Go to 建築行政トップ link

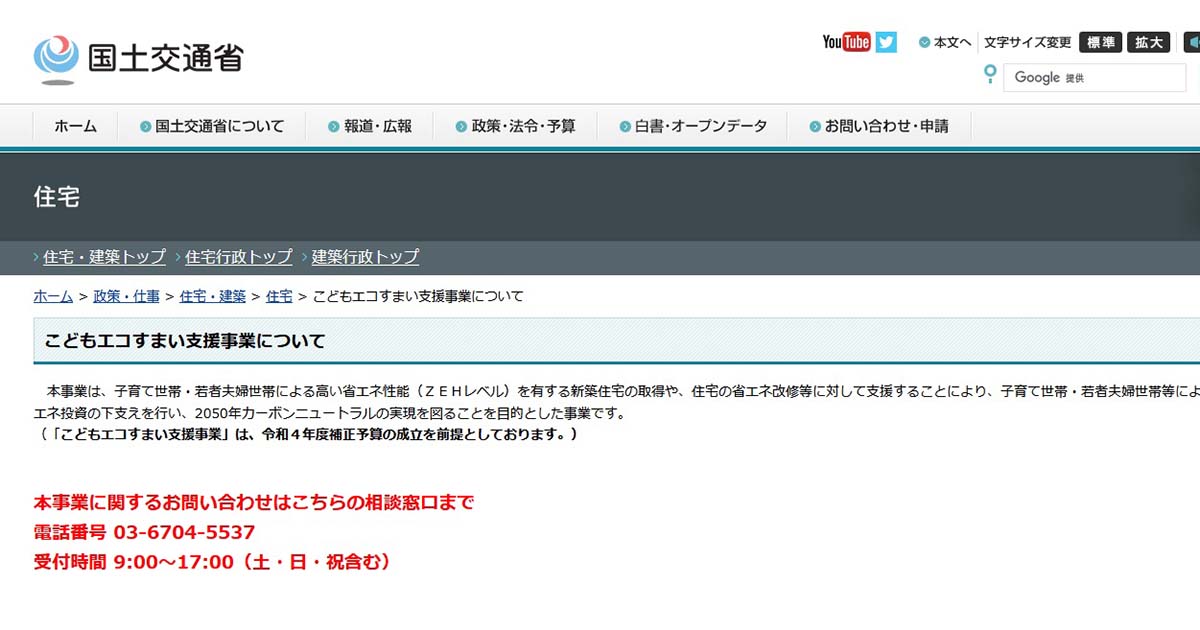(365, 257)
